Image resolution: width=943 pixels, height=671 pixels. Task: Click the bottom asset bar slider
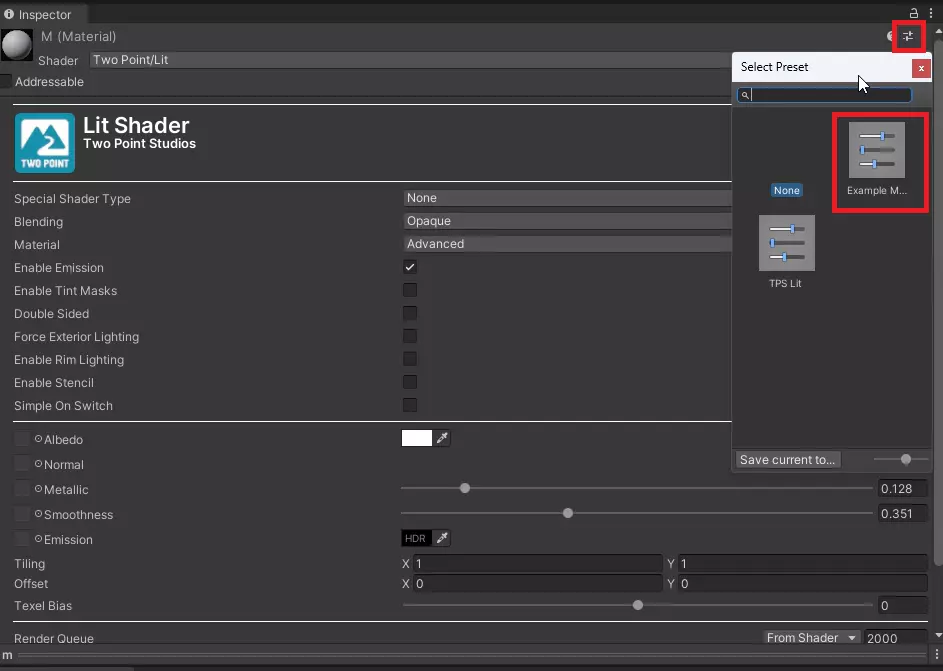tap(472, 655)
